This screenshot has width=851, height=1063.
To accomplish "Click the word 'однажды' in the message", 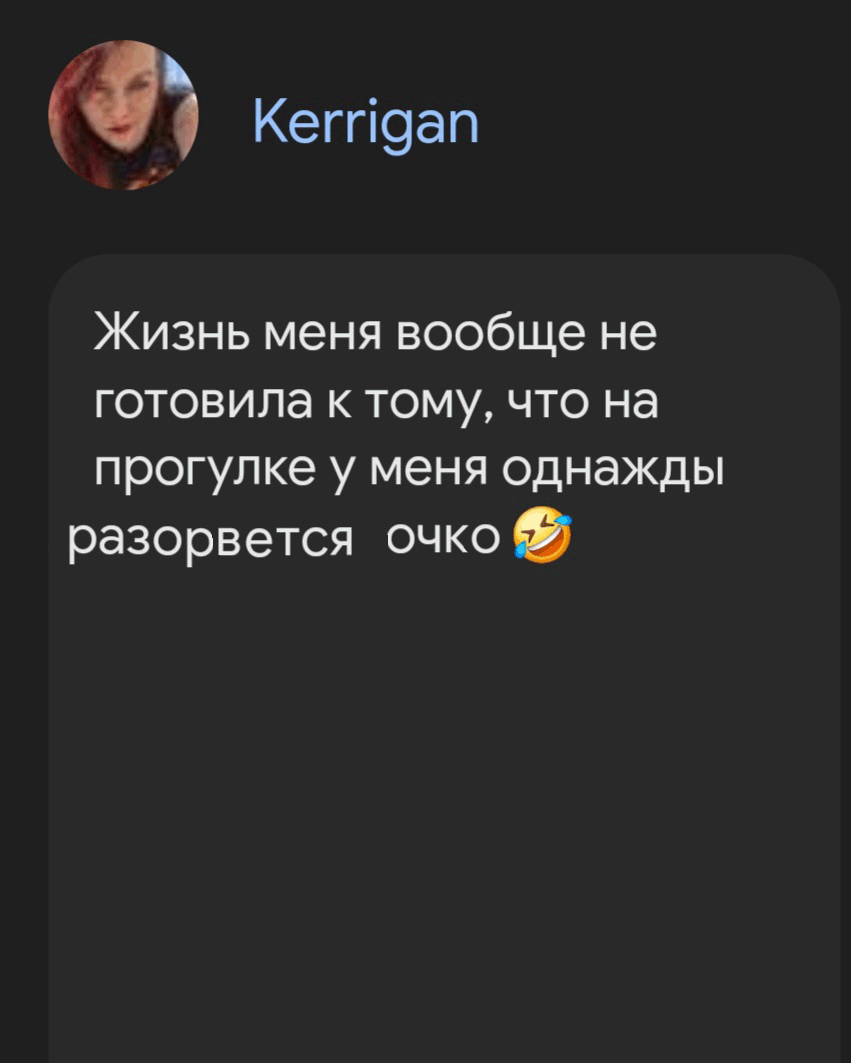I will [x=614, y=471].
